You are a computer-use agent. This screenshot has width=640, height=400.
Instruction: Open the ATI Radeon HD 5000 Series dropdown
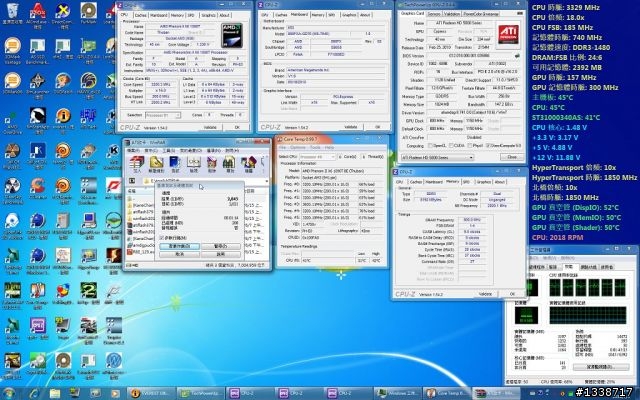[437, 157]
